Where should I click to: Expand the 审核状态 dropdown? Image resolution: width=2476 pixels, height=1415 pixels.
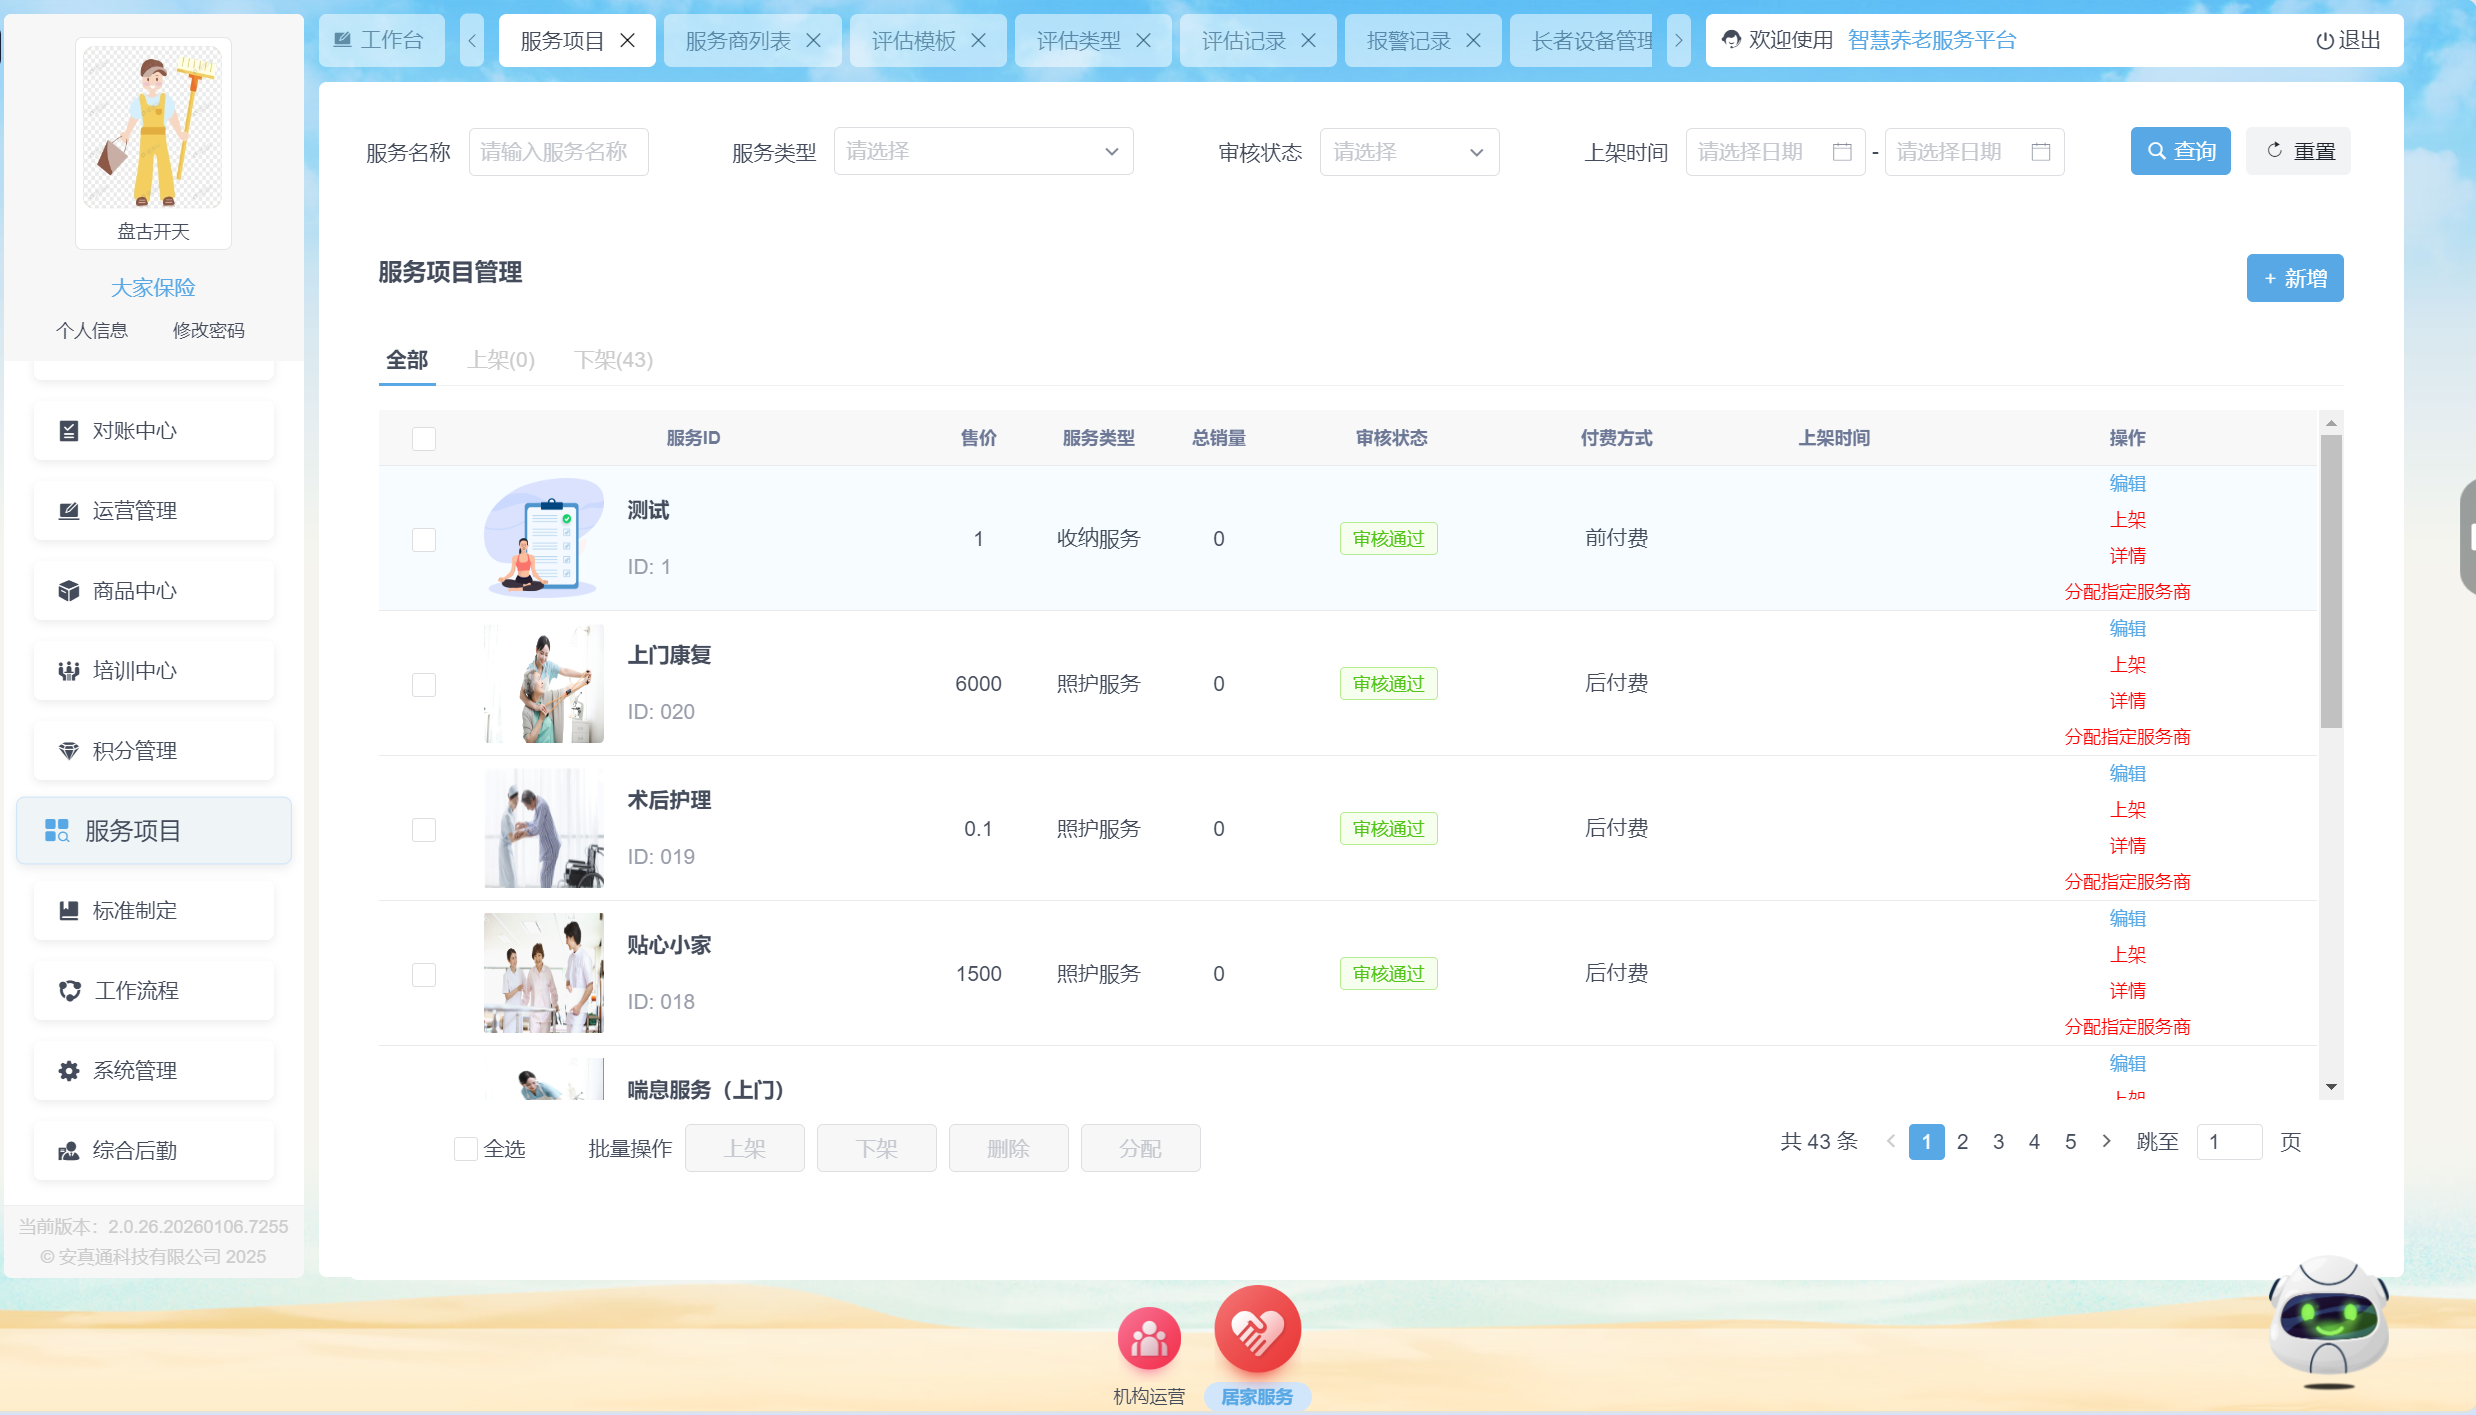(x=1409, y=152)
